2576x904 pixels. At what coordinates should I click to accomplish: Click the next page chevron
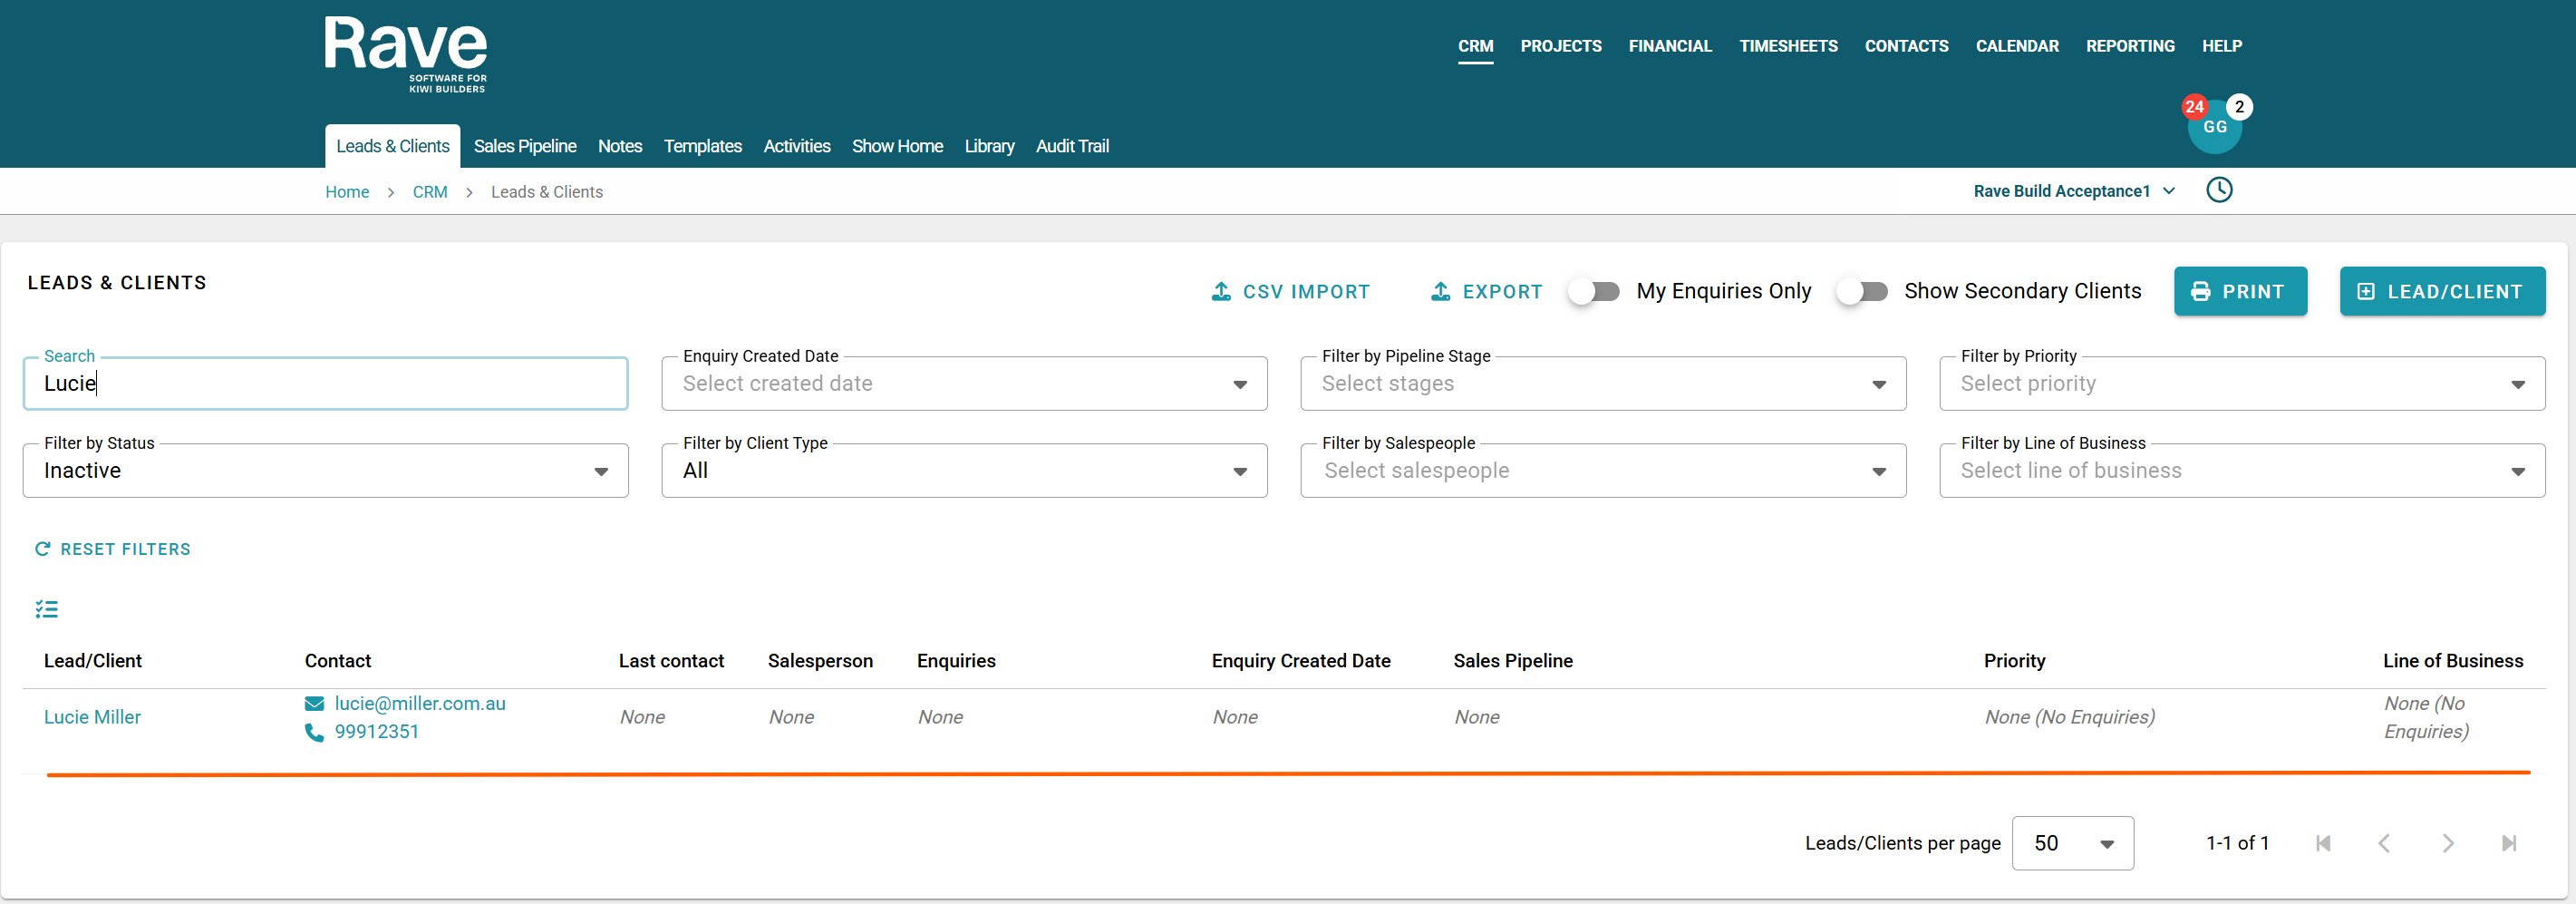coord(2447,843)
